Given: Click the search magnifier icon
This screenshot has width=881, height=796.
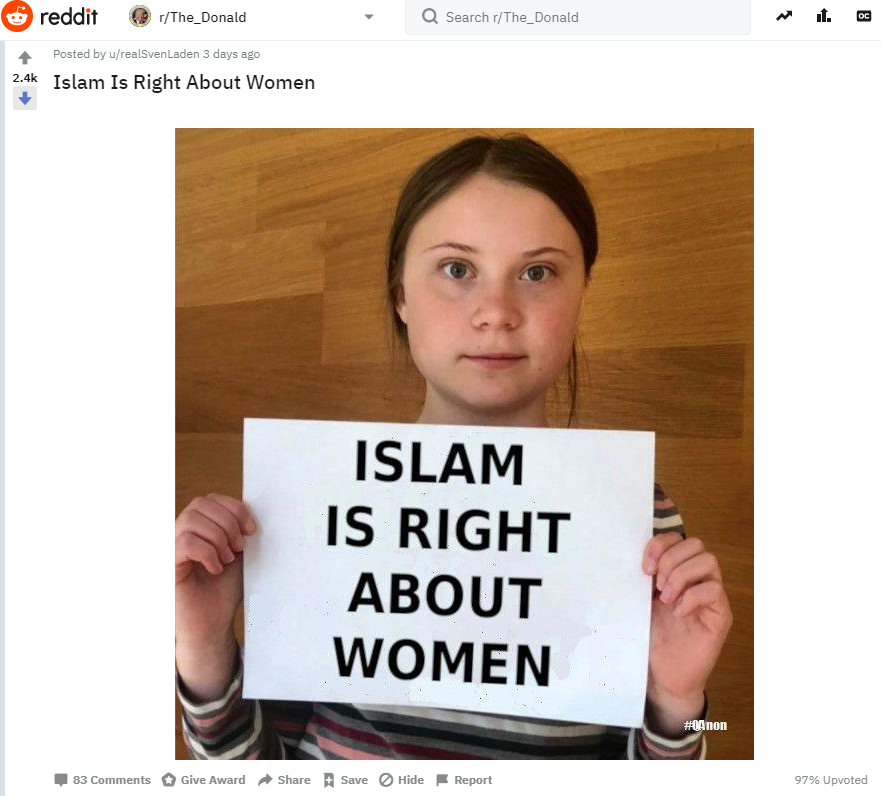Looking at the screenshot, I should (430, 17).
